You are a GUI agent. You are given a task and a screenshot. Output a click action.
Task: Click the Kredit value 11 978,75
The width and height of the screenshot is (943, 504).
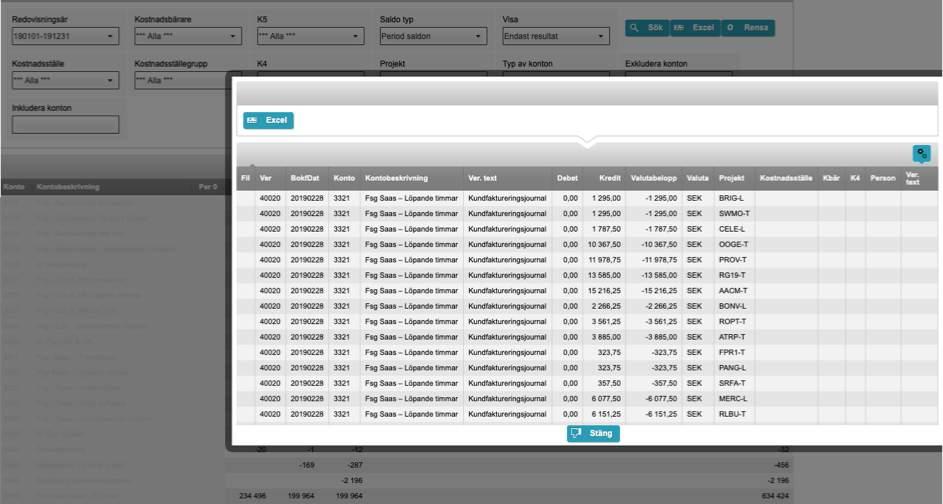tap(604, 260)
